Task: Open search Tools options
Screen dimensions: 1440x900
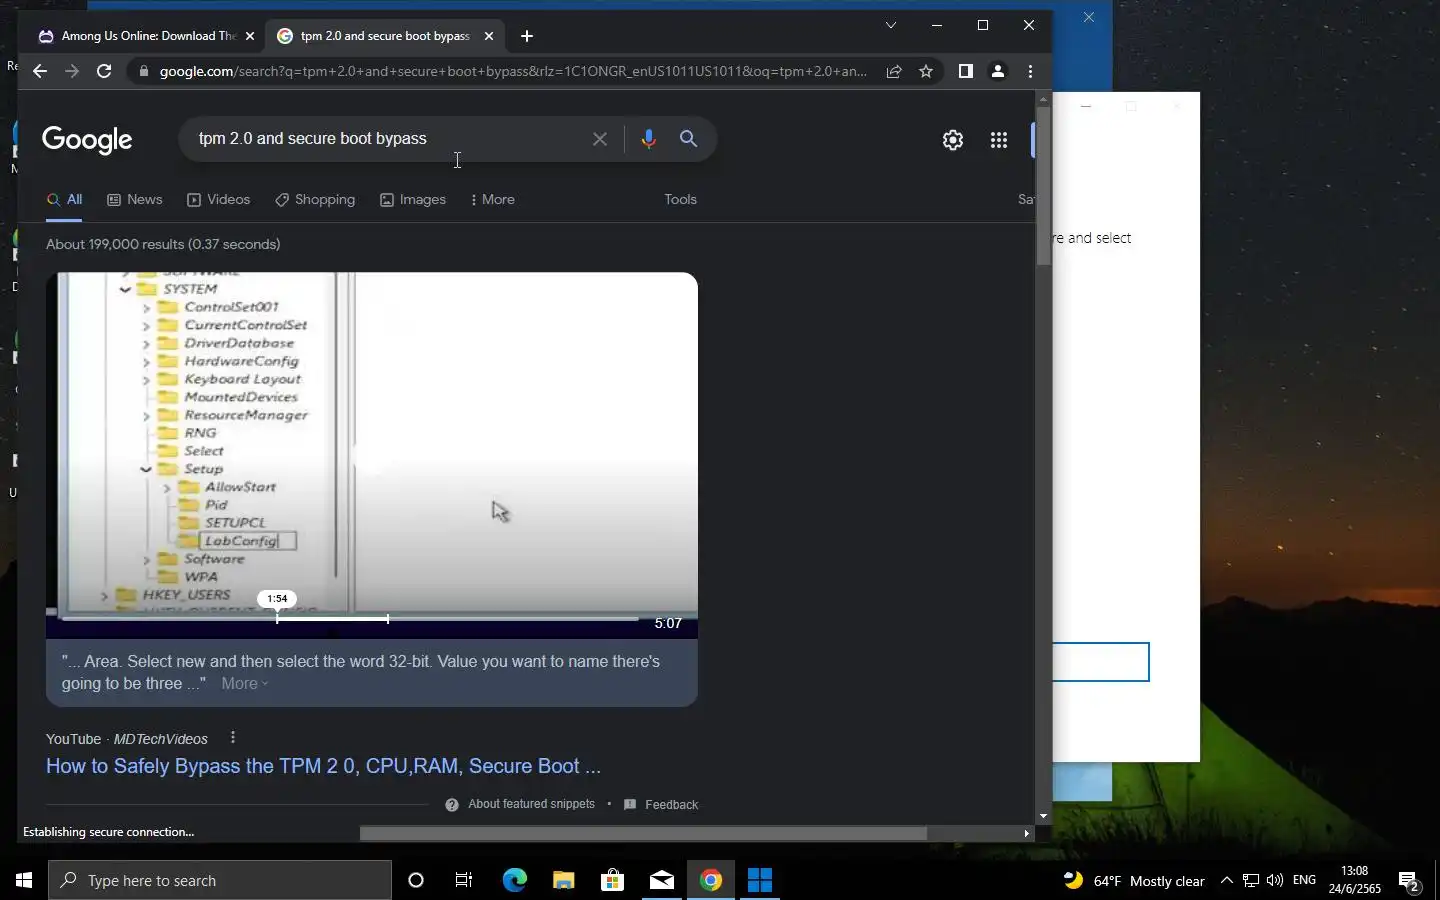Action: tap(680, 199)
